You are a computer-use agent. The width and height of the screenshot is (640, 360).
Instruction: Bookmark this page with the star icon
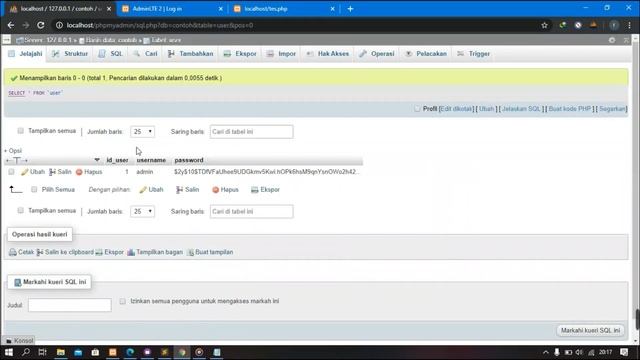pos(544,25)
